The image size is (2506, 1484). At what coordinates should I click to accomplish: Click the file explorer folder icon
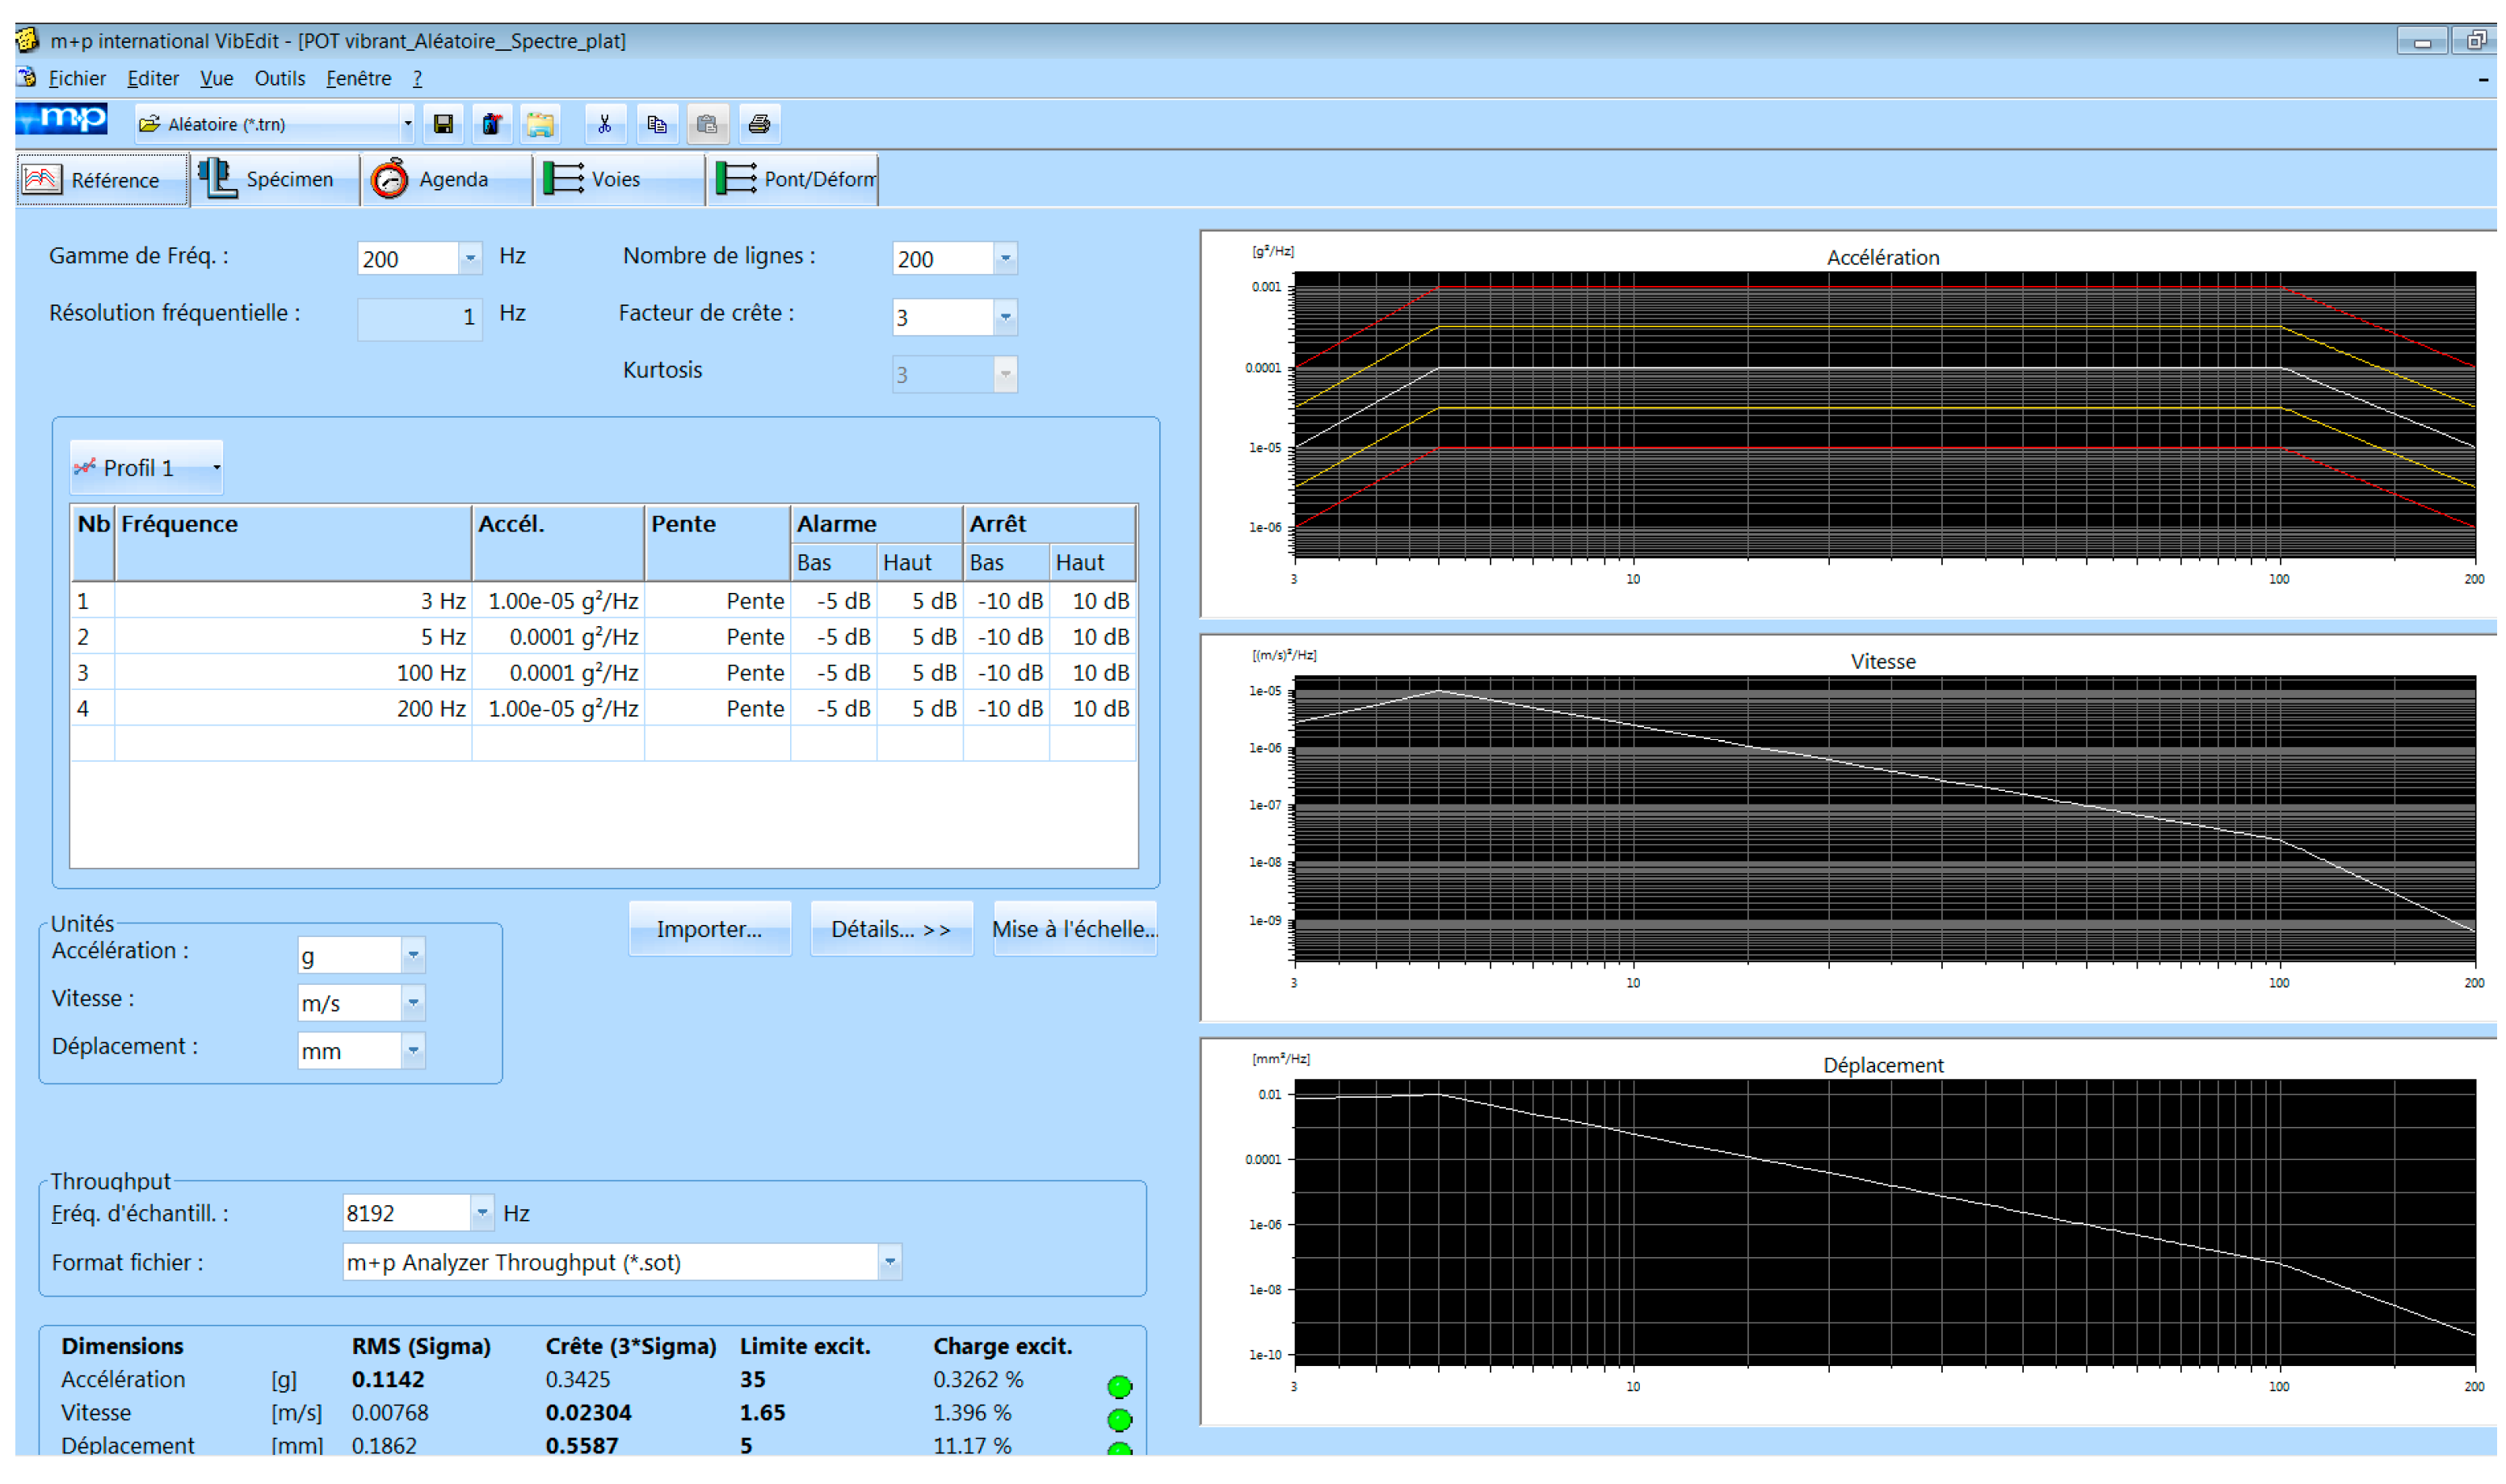coord(540,124)
